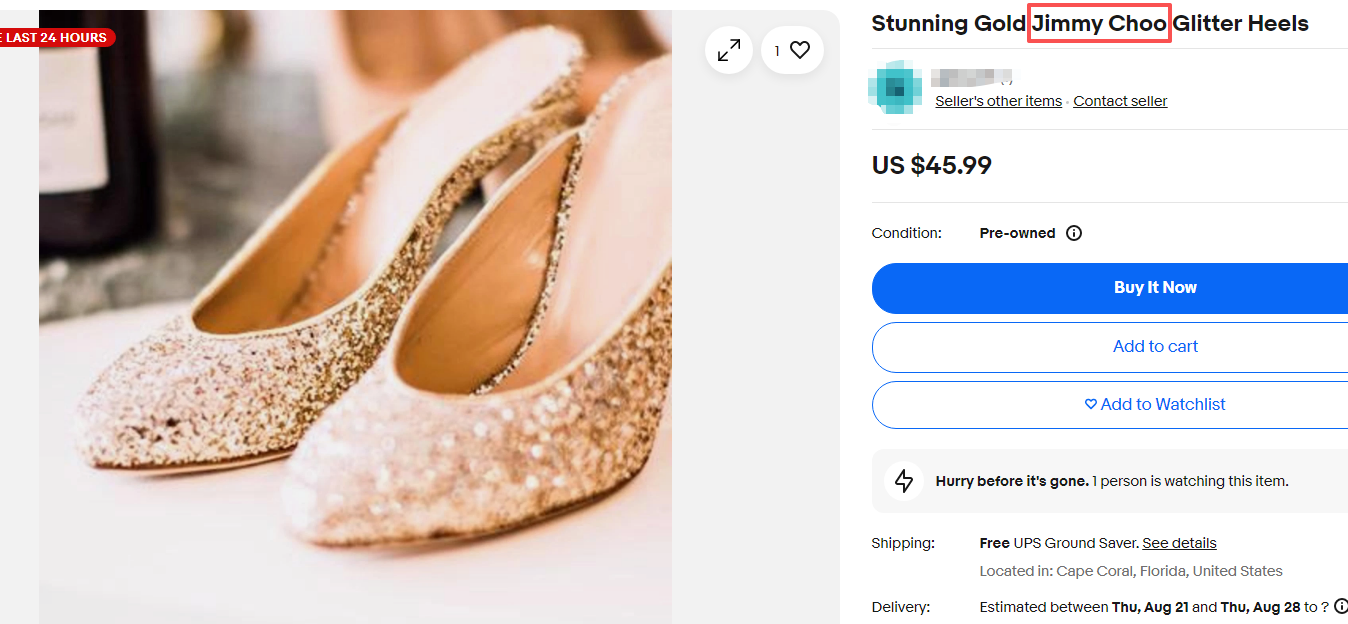This screenshot has width=1348, height=624.
Task: Click the heart icon on the photo
Action: pyautogui.click(x=799, y=50)
